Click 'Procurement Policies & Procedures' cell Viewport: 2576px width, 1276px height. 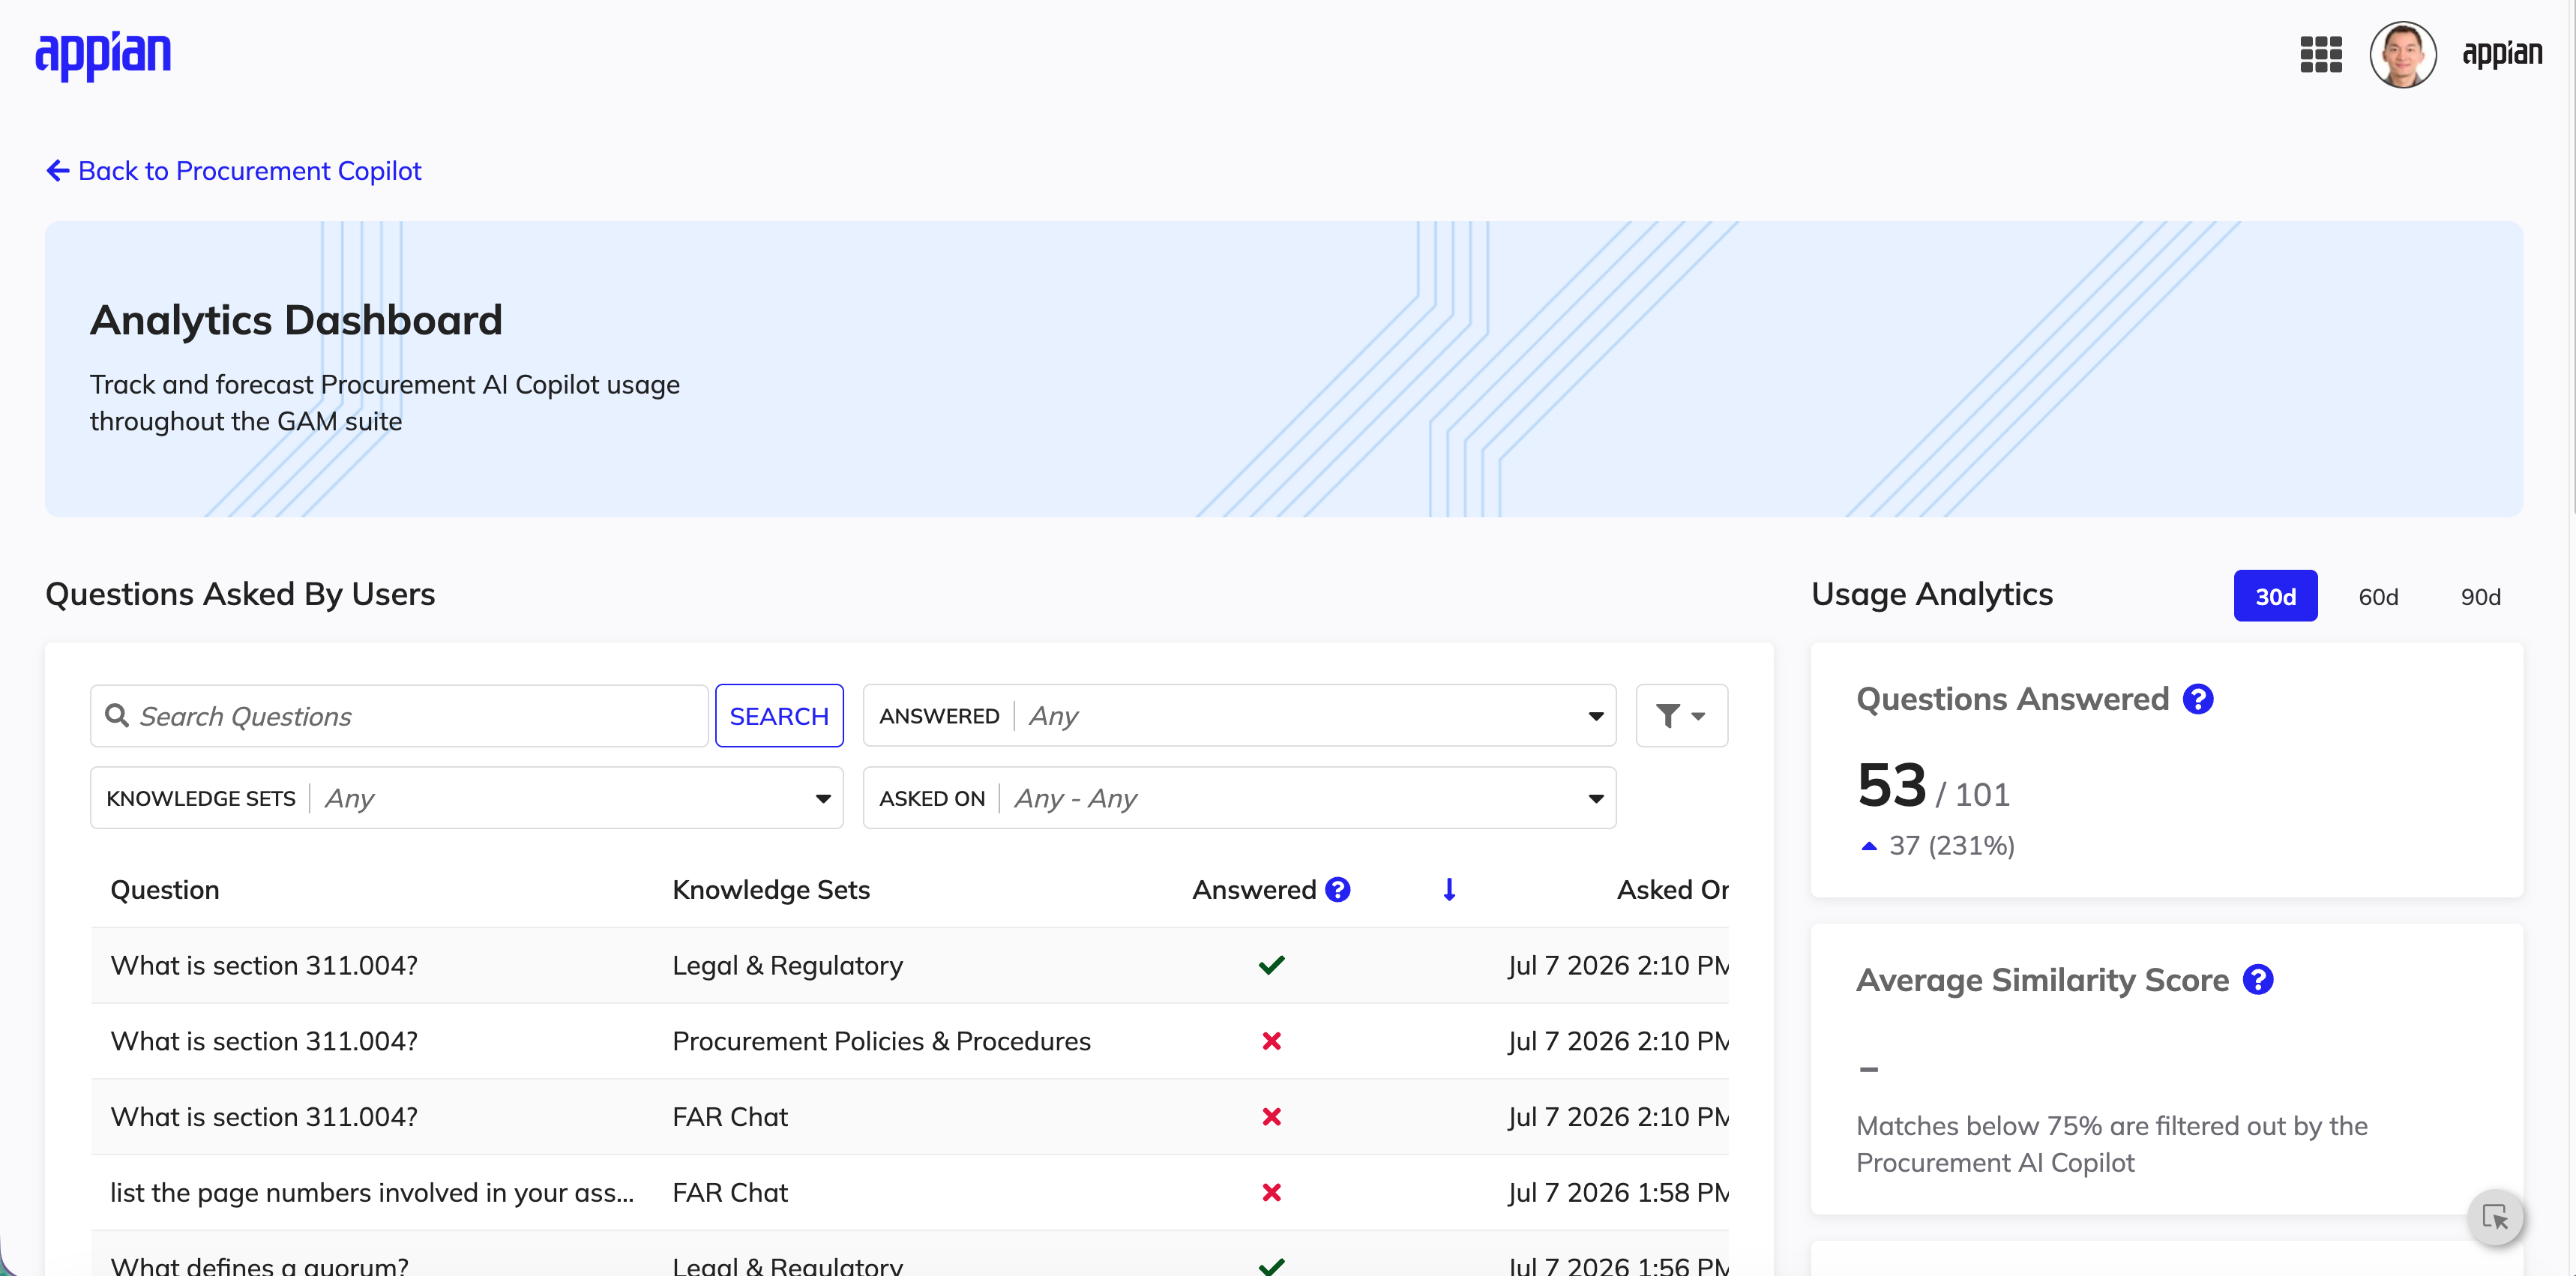[881, 1041]
